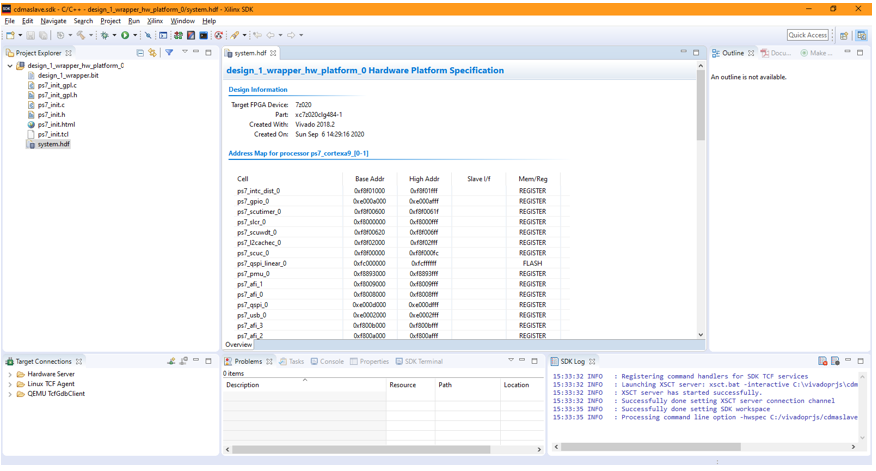Screen dimensions: 876x471
Task: Click the second SDK Log toolbar icon
Action: click(x=835, y=361)
